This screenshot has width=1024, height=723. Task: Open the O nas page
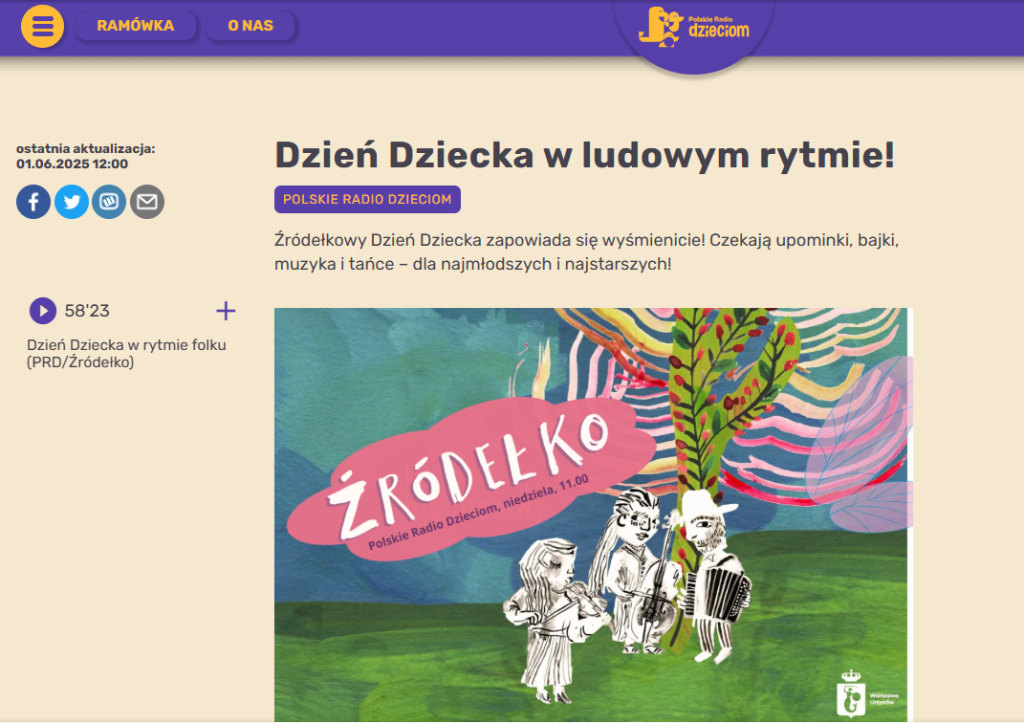pos(251,25)
